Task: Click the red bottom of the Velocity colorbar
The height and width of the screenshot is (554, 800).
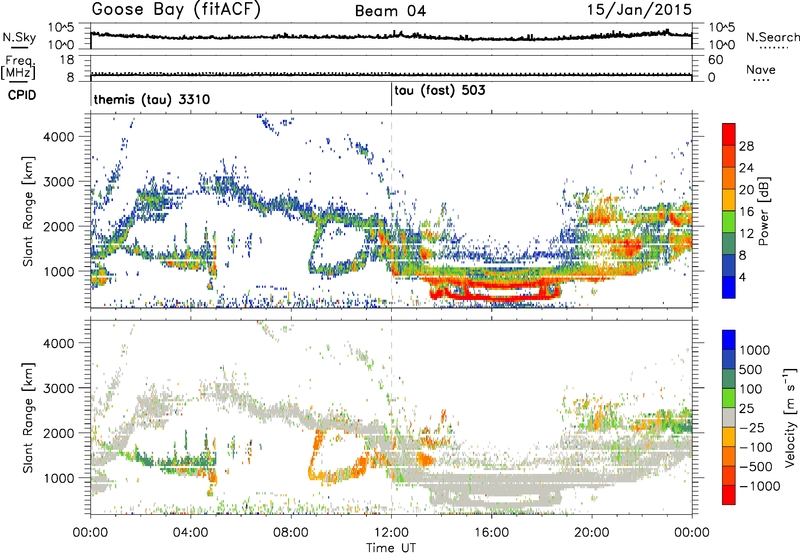Action: pyautogui.click(x=729, y=495)
